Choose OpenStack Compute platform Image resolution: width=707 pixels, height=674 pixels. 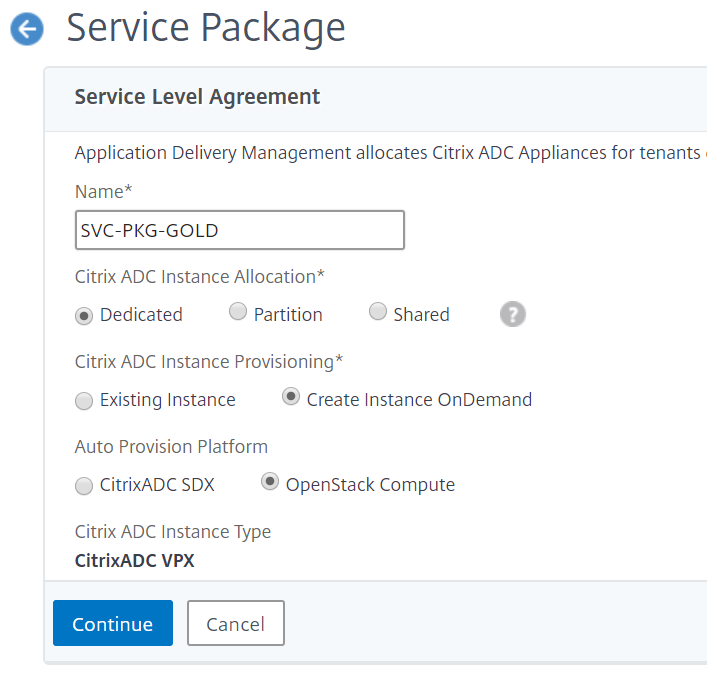(x=270, y=481)
